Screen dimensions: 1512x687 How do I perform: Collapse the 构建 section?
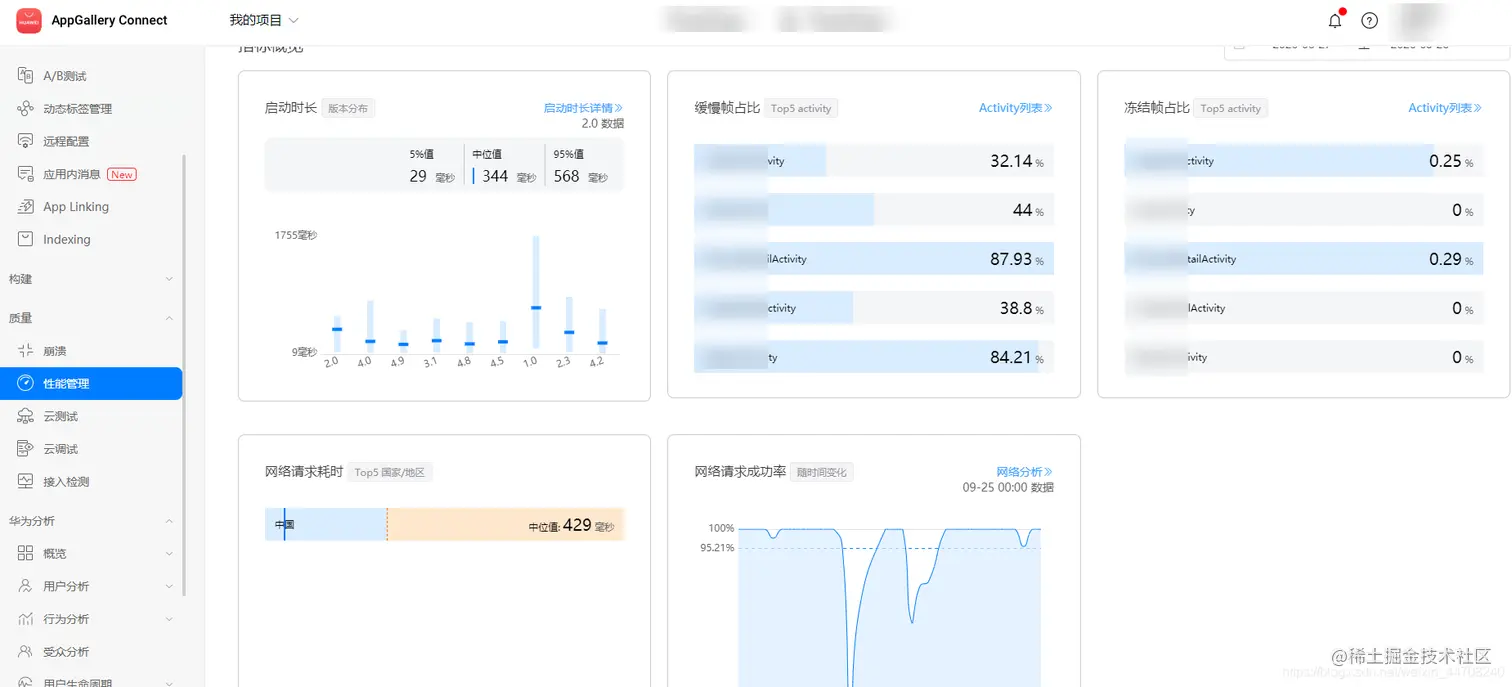tap(169, 279)
